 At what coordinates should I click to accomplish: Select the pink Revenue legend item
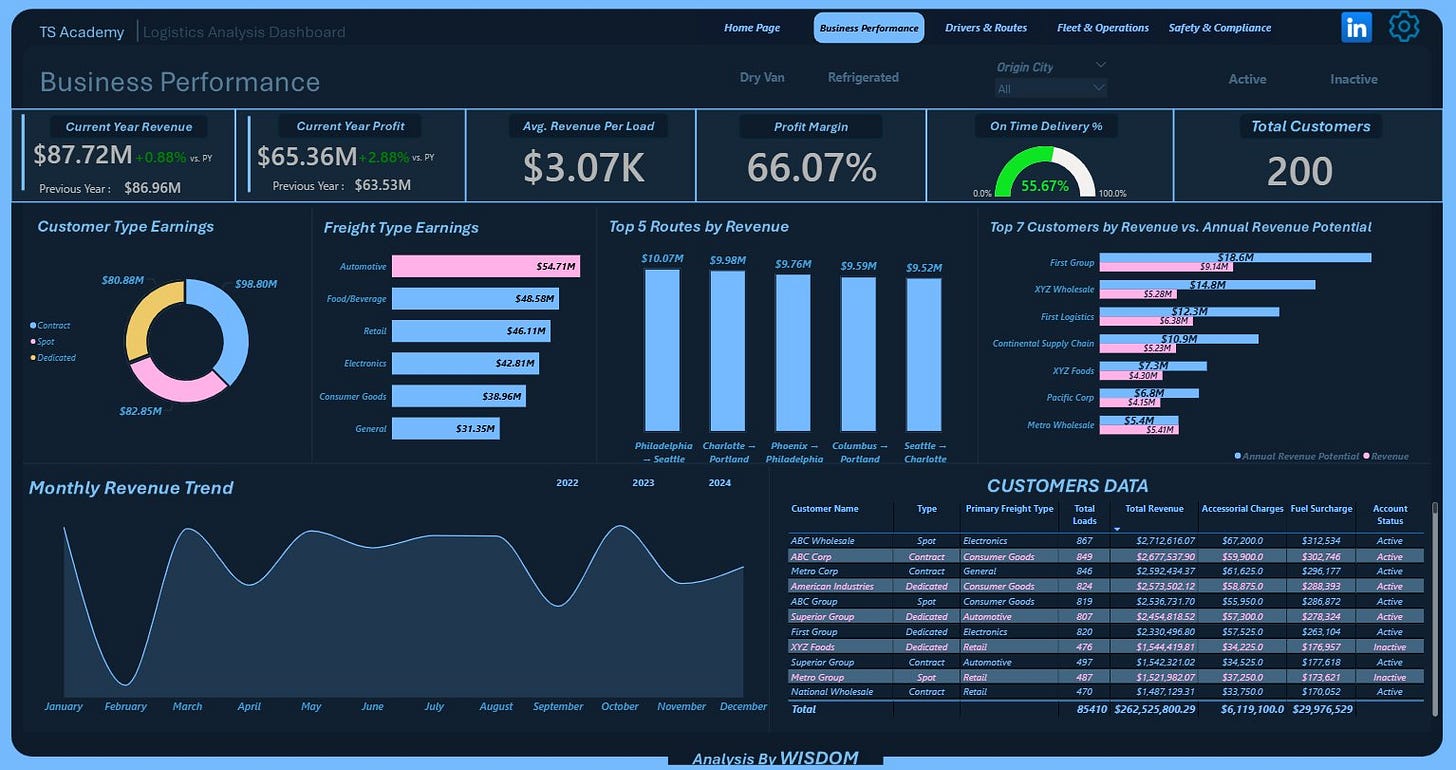pyautogui.click(x=1385, y=456)
